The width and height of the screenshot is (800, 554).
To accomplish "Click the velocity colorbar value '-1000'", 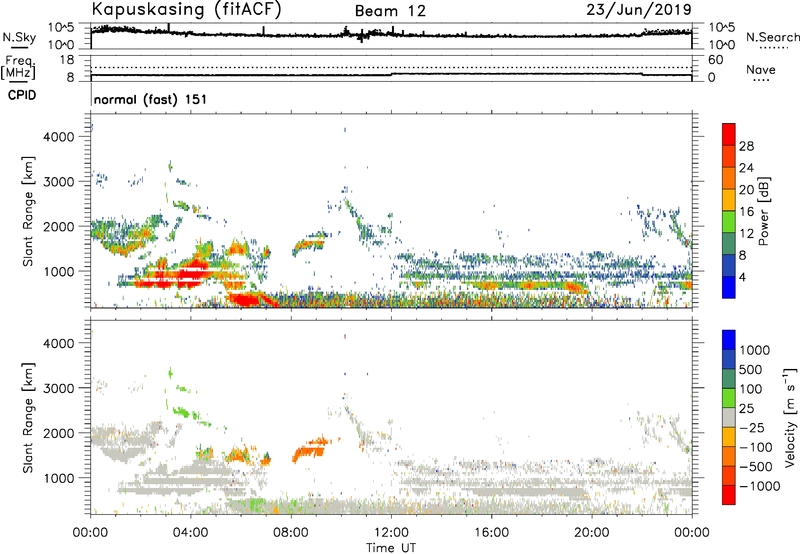I will coord(759,486).
